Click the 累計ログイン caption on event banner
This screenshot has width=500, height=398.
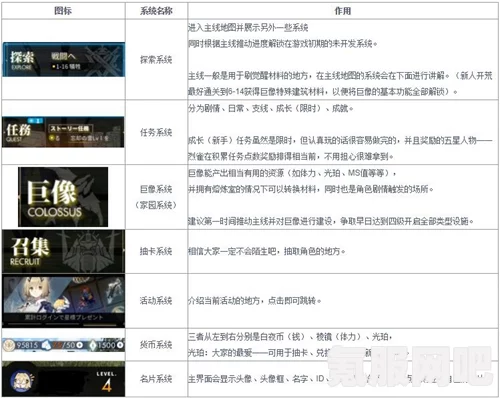63,317
